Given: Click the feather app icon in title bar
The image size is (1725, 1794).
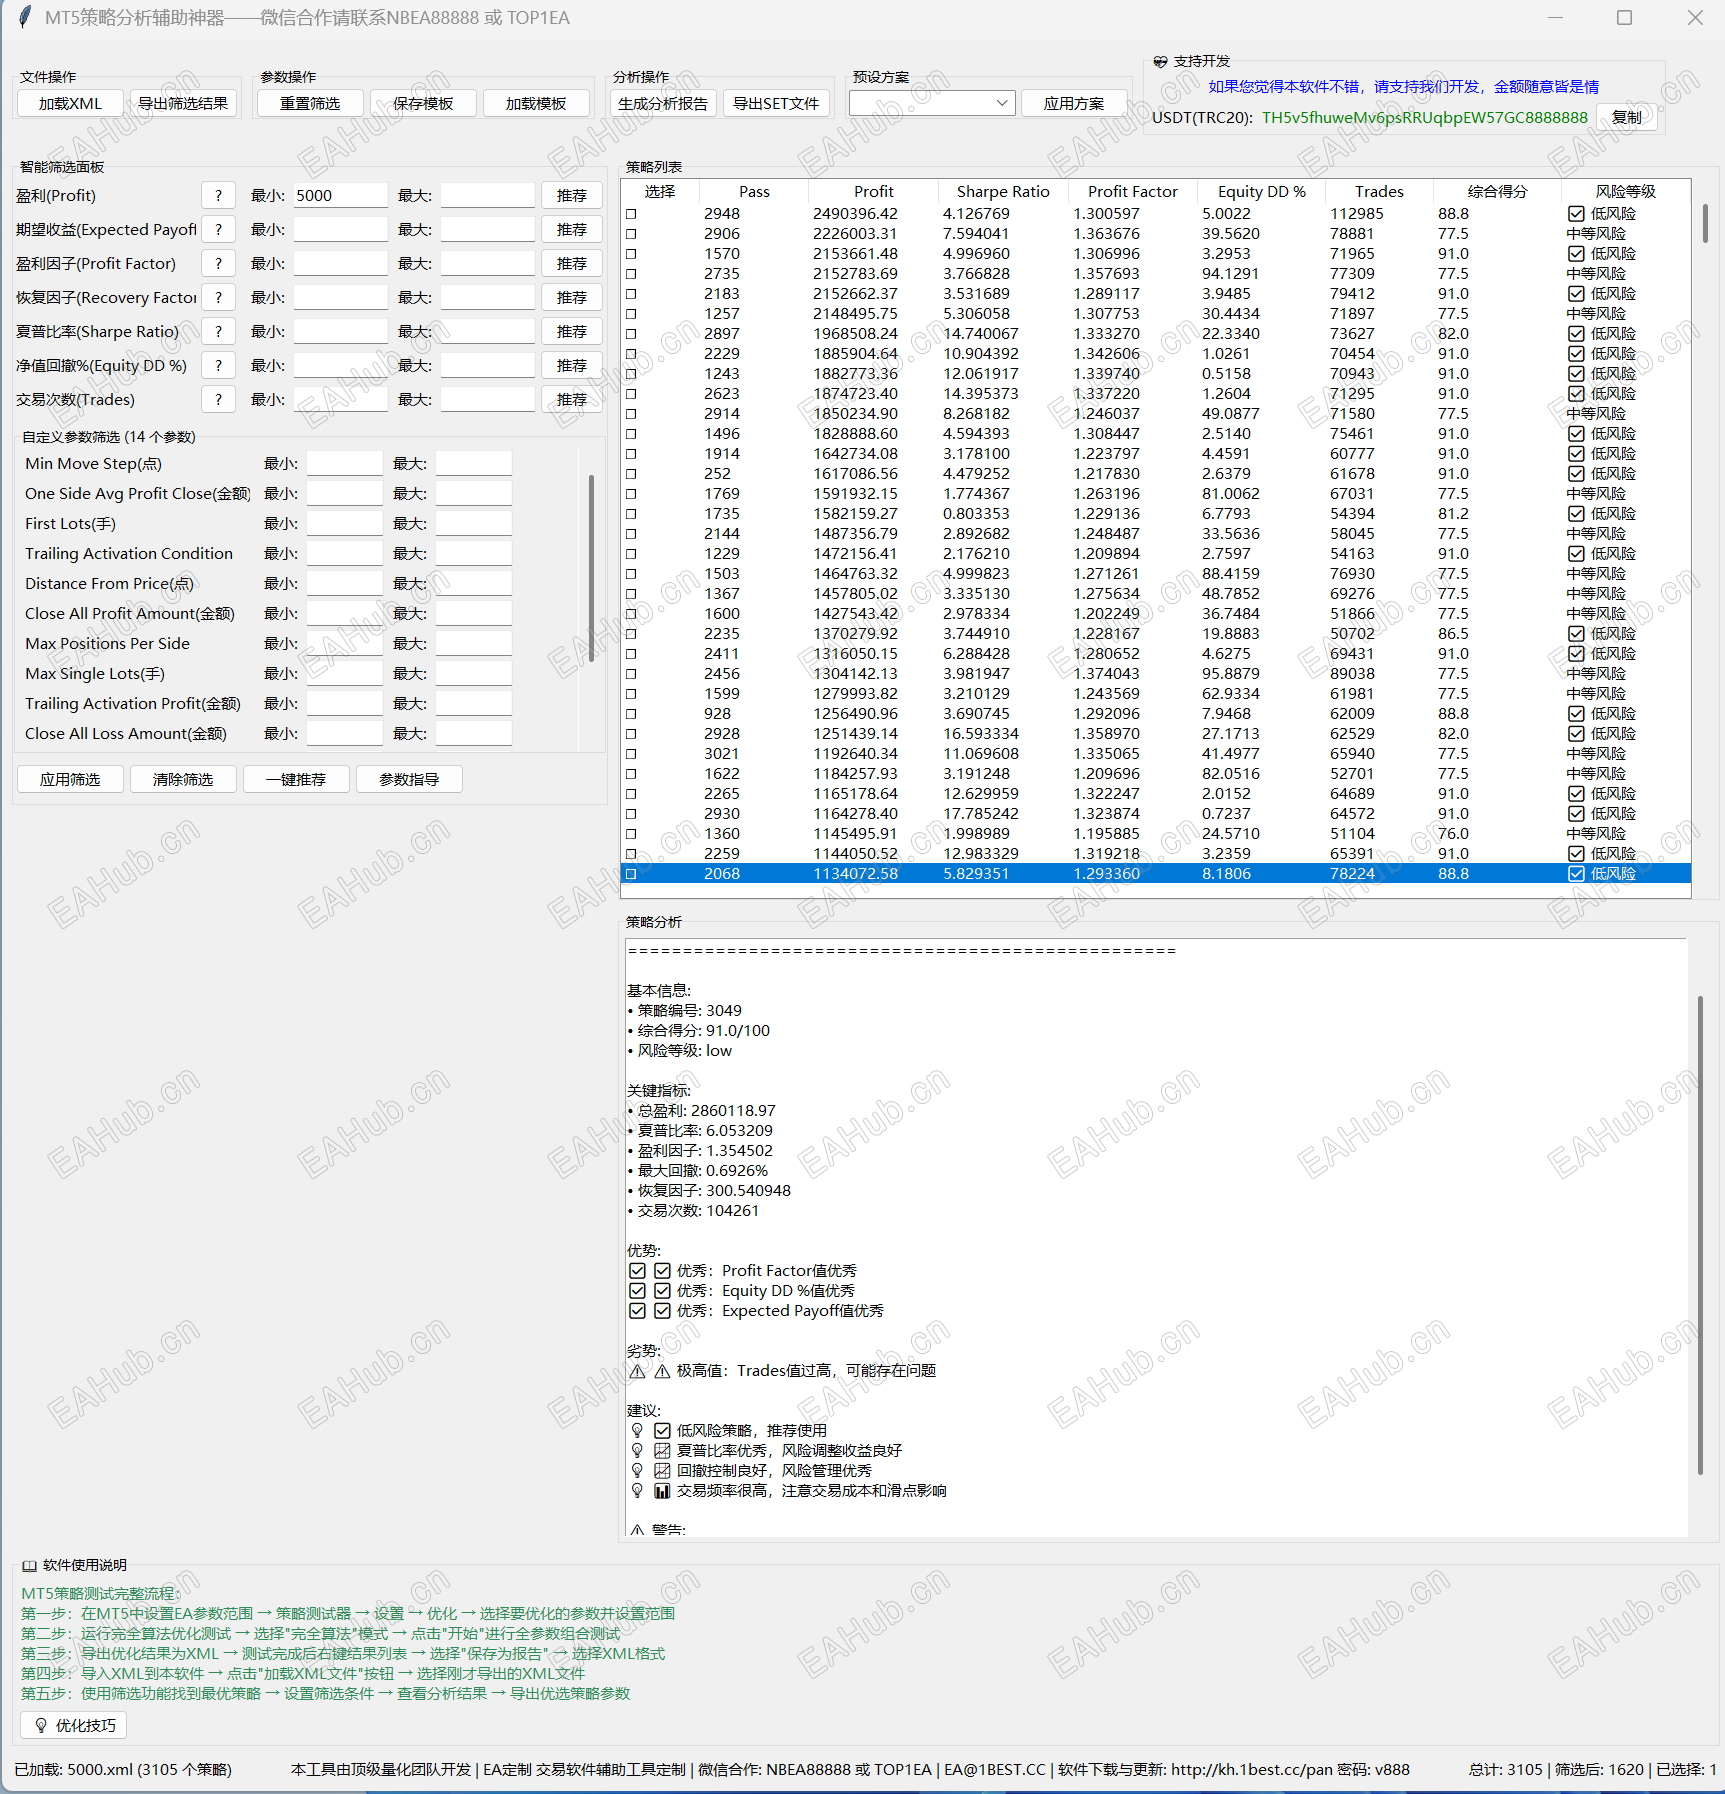Looking at the screenshot, I should [24, 18].
